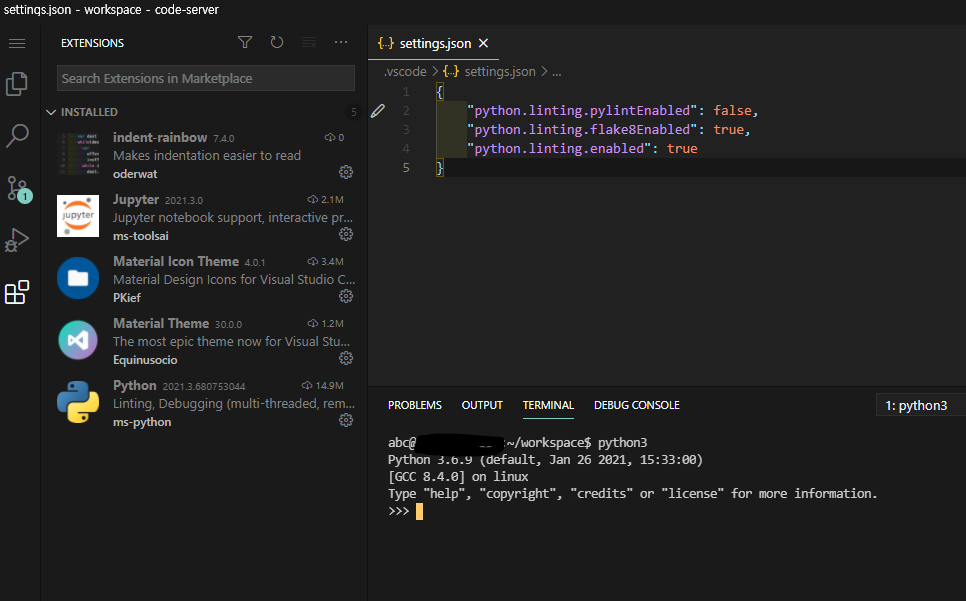Open the hamburger application menu

click(x=17, y=44)
